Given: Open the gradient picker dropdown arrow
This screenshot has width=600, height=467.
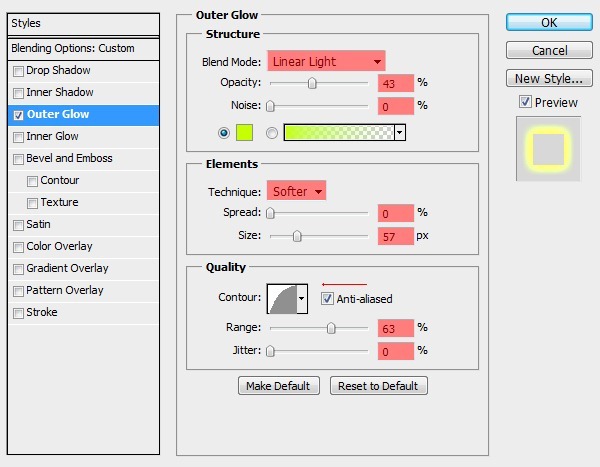Looking at the screenshot, I should tap(399, 132).
